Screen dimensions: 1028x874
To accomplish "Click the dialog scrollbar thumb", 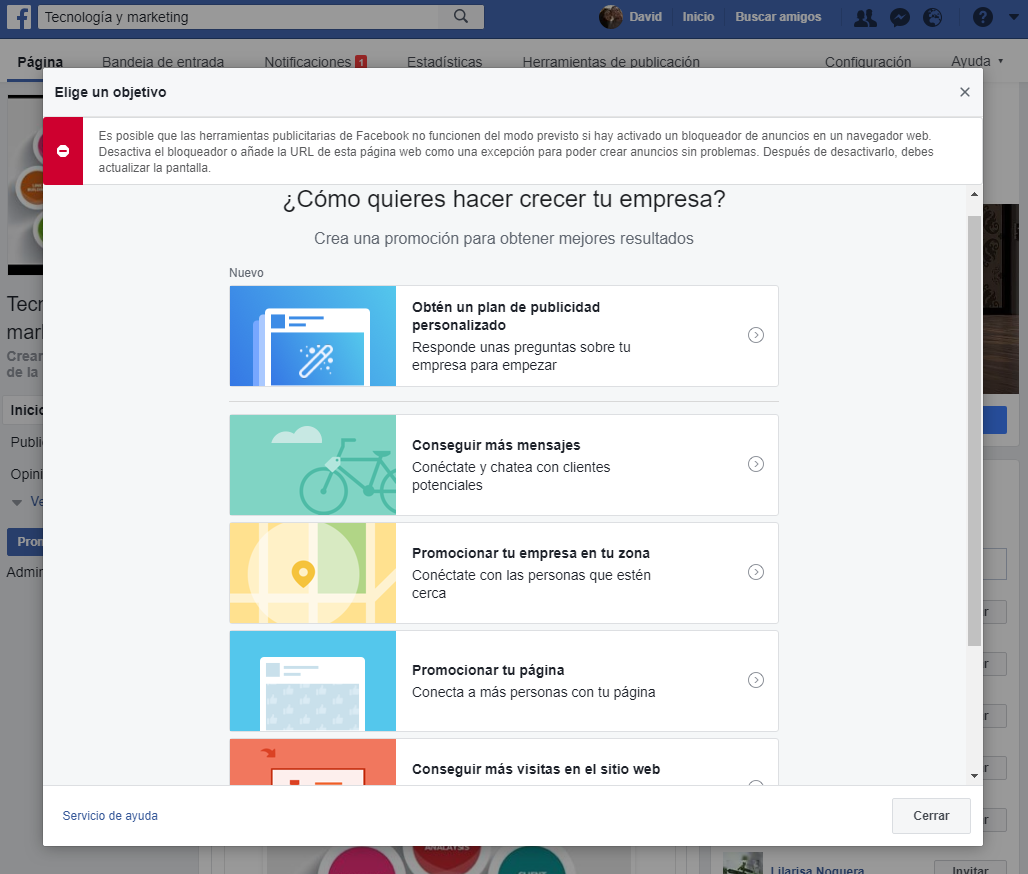I will coord(974,431).
